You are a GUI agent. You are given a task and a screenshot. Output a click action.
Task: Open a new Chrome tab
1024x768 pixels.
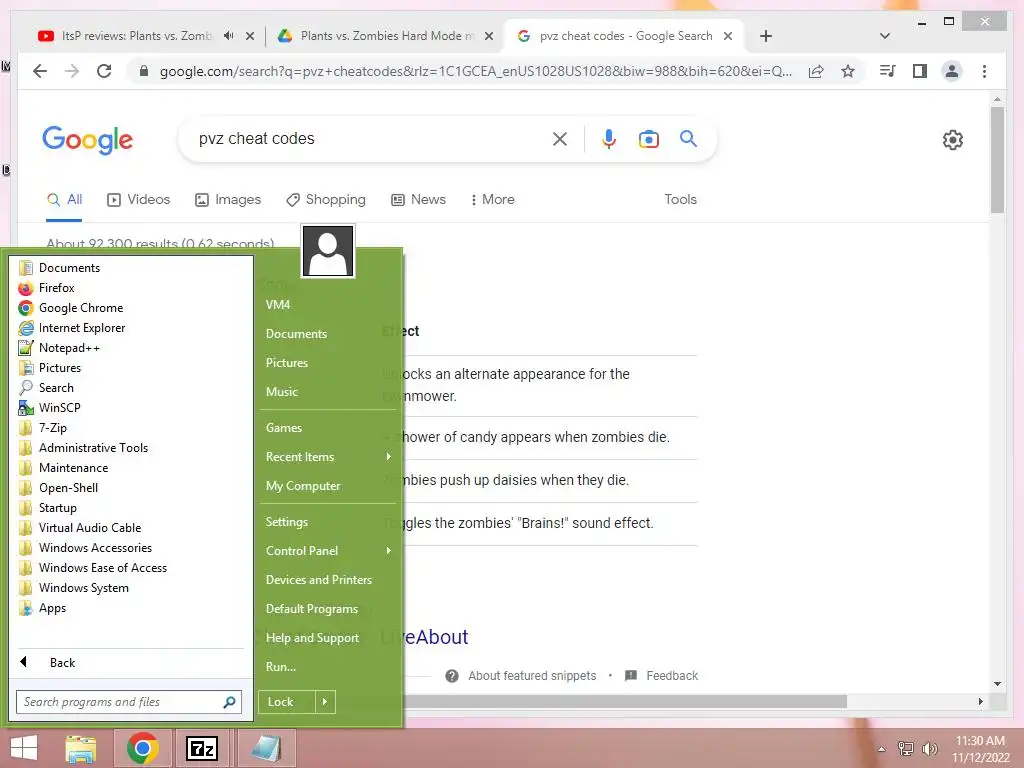click(x=766, y=36)
